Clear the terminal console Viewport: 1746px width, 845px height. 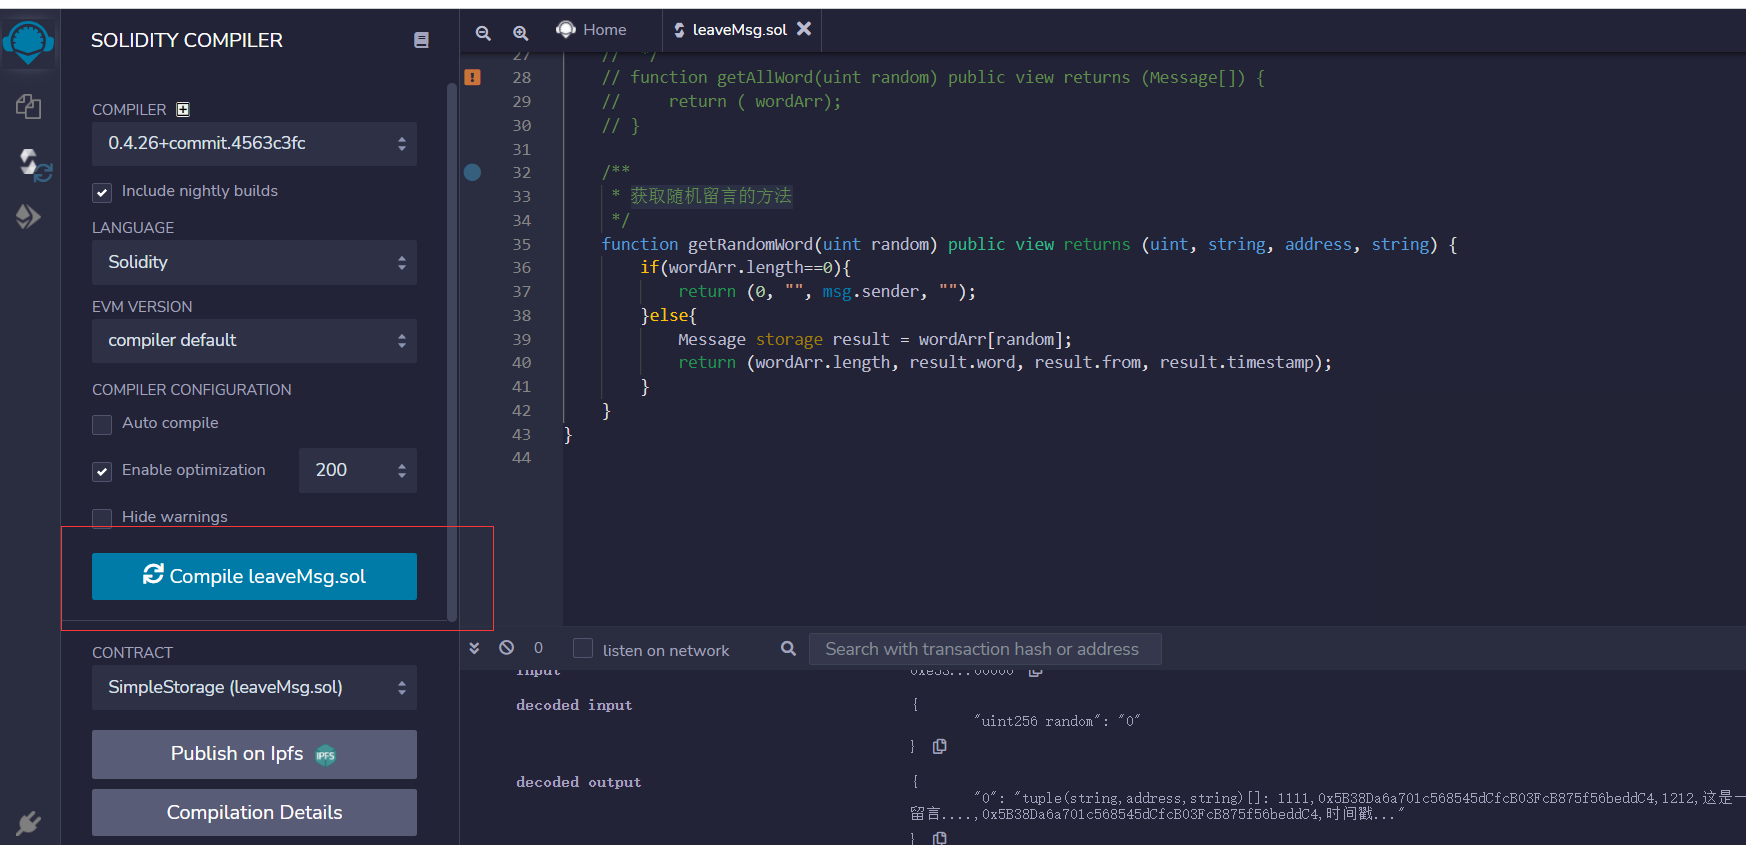[507, 648]
